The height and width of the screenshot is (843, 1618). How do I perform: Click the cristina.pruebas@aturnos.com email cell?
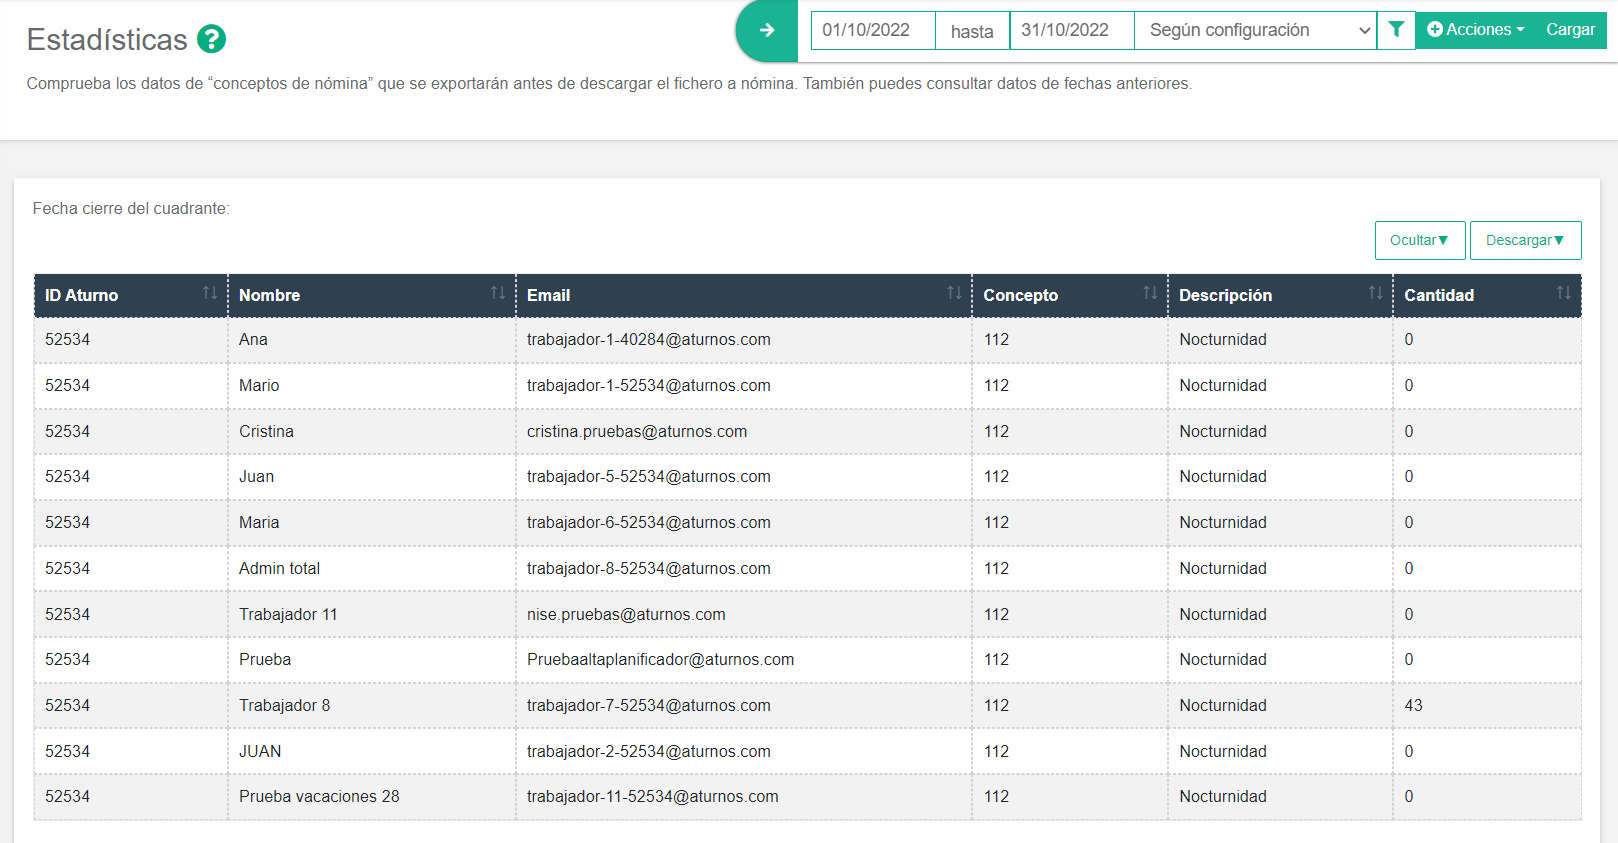point(637,431)
